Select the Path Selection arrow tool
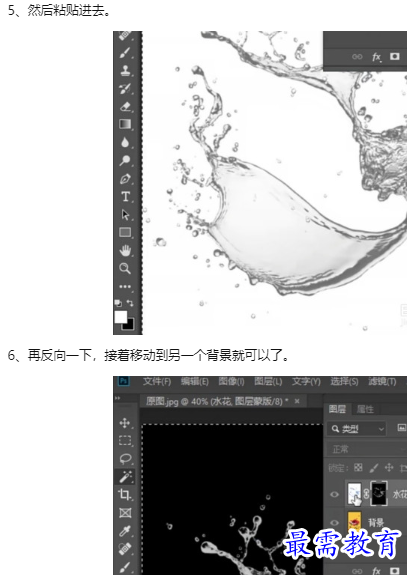This screenshot has height=575, width=407. (x=125, y=215)
